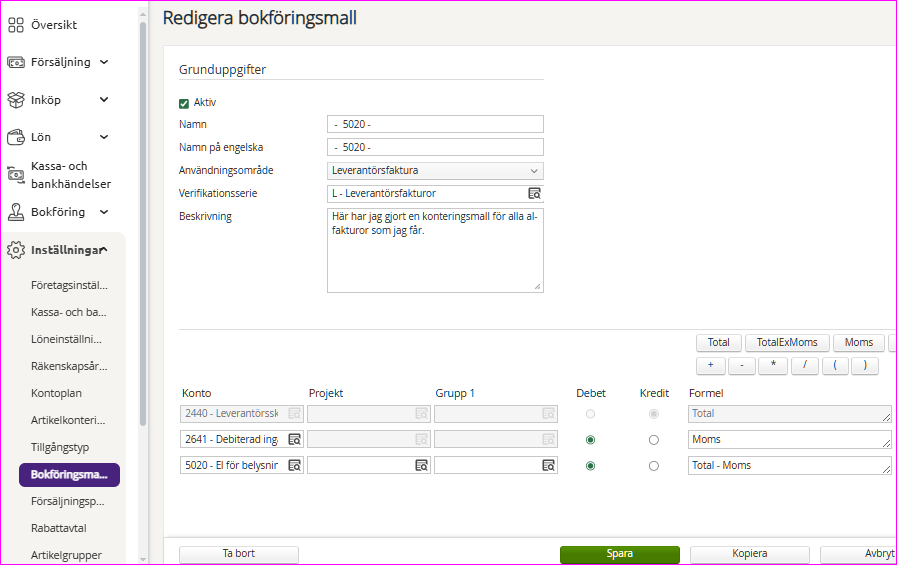Open Löneinställningar in sidebar
This screenshot has height=565, width=897.
(x=66, y=339)
